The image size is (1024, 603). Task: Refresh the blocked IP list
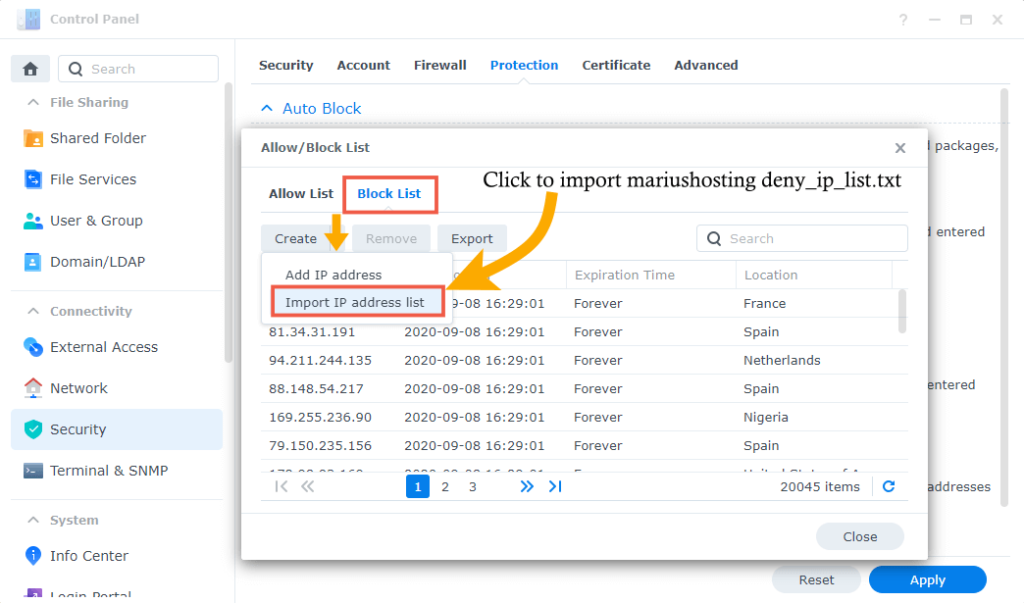coord(888,486)
